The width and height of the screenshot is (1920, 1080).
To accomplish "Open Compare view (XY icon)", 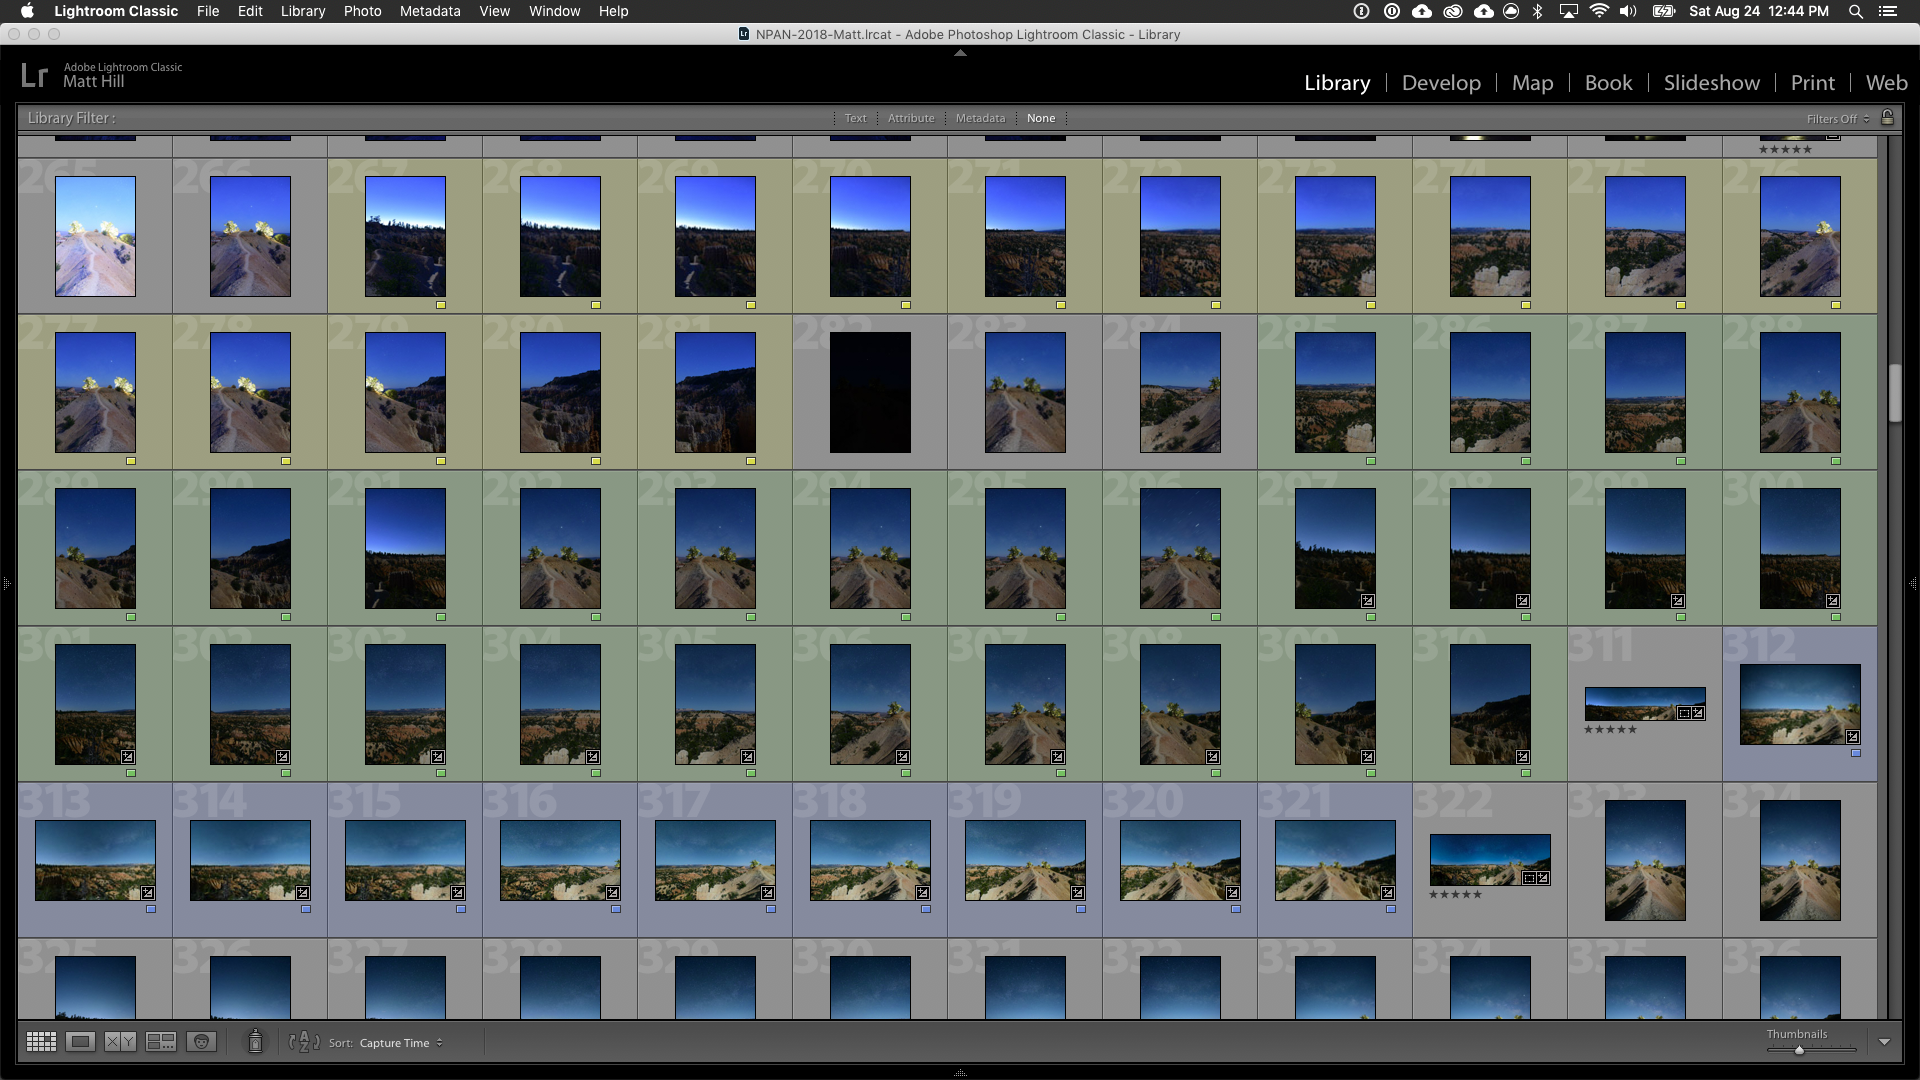I will click(120, 1042).
